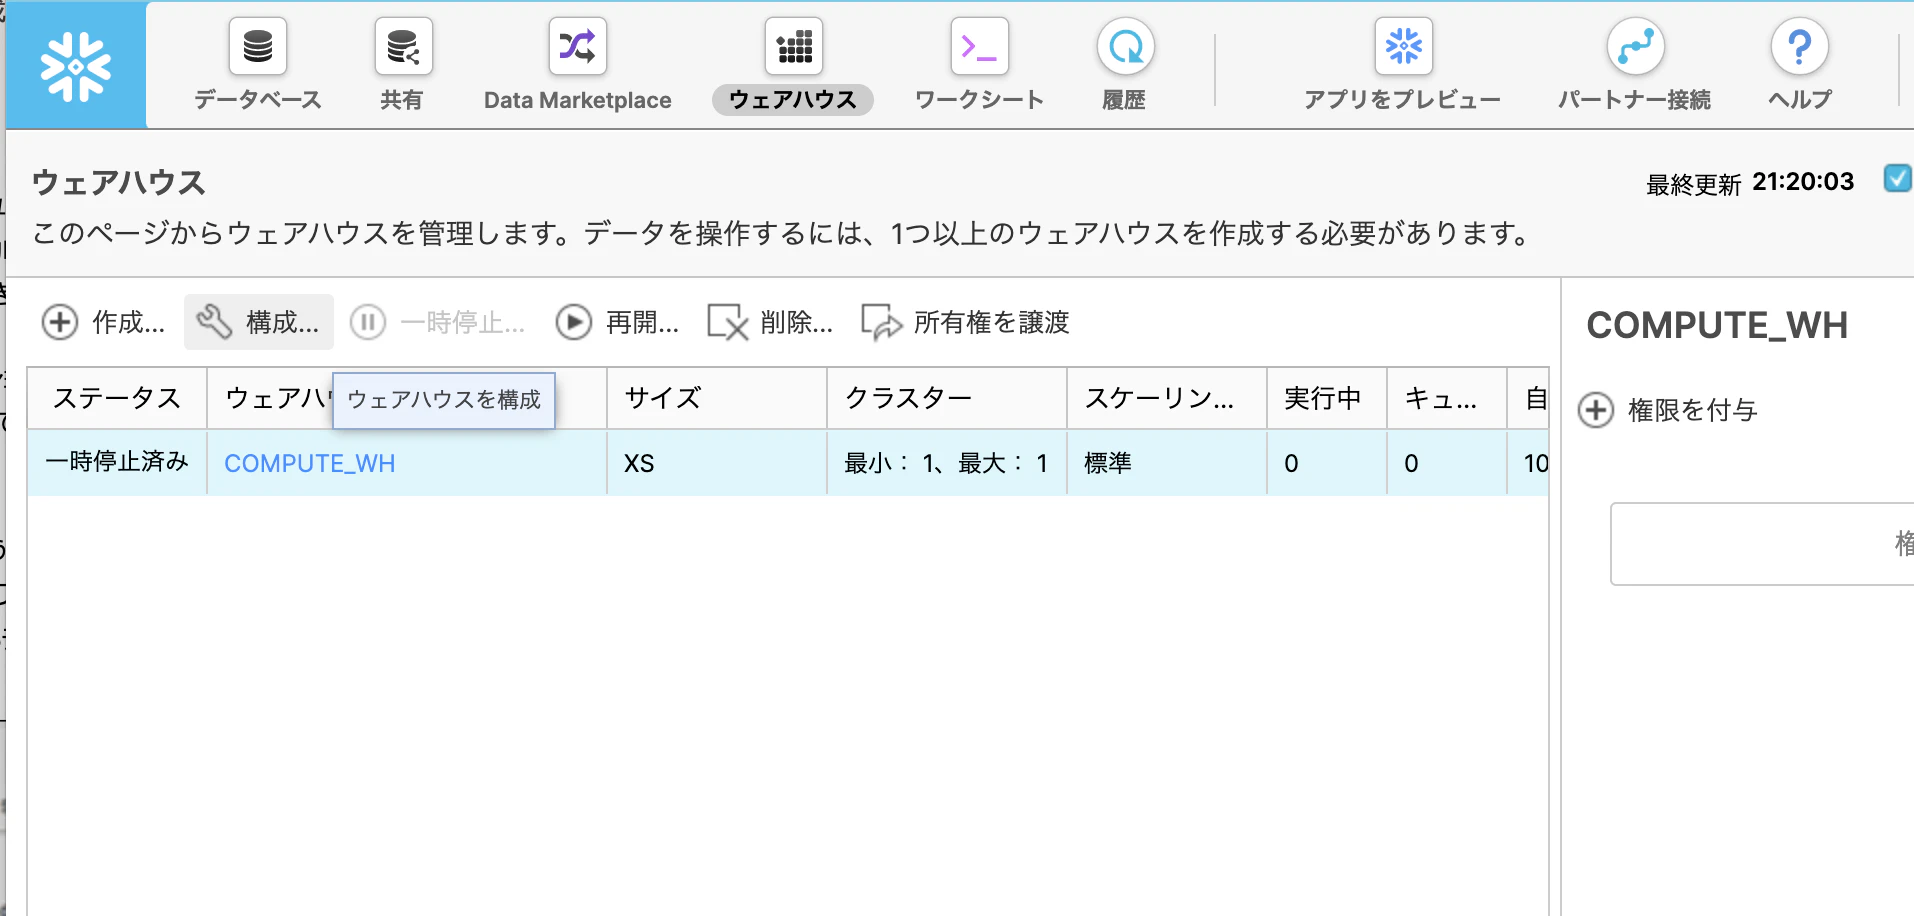Screen dimensions: 1914x916
Task: Open the Data Marketplace shuffle icon
Action: (577, 46)
